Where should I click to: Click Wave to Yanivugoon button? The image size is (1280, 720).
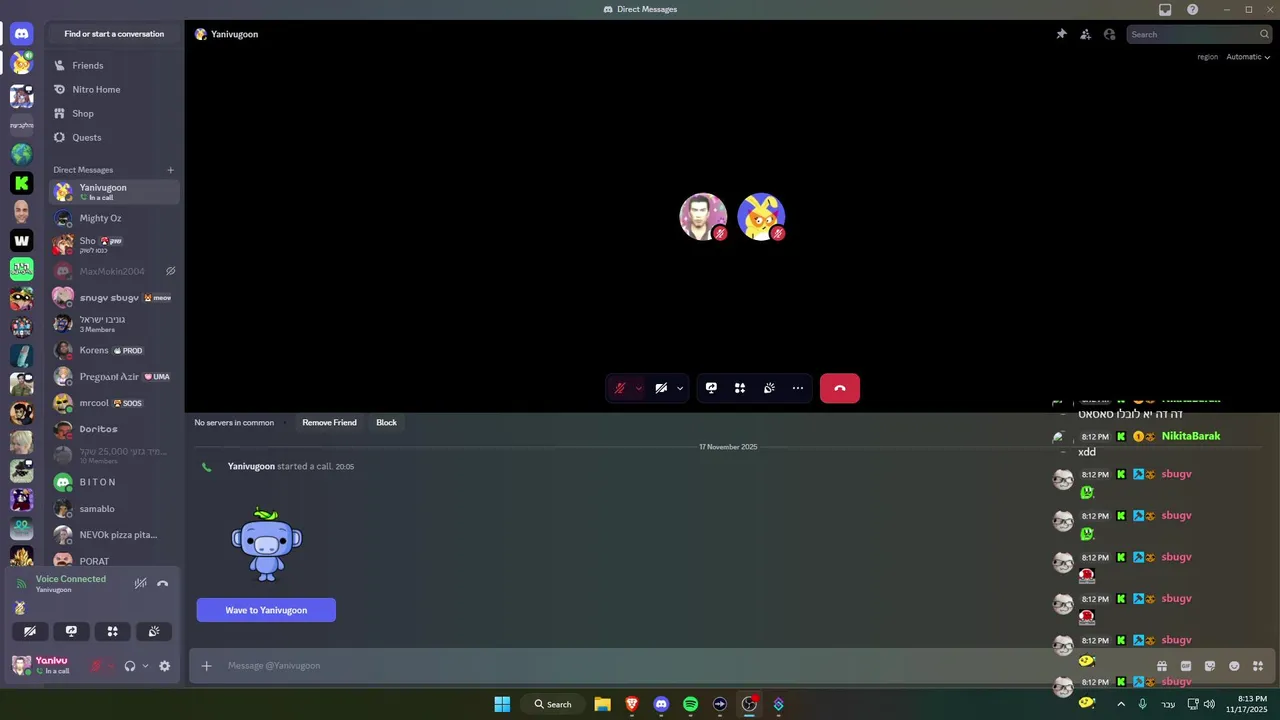point(266,610)
